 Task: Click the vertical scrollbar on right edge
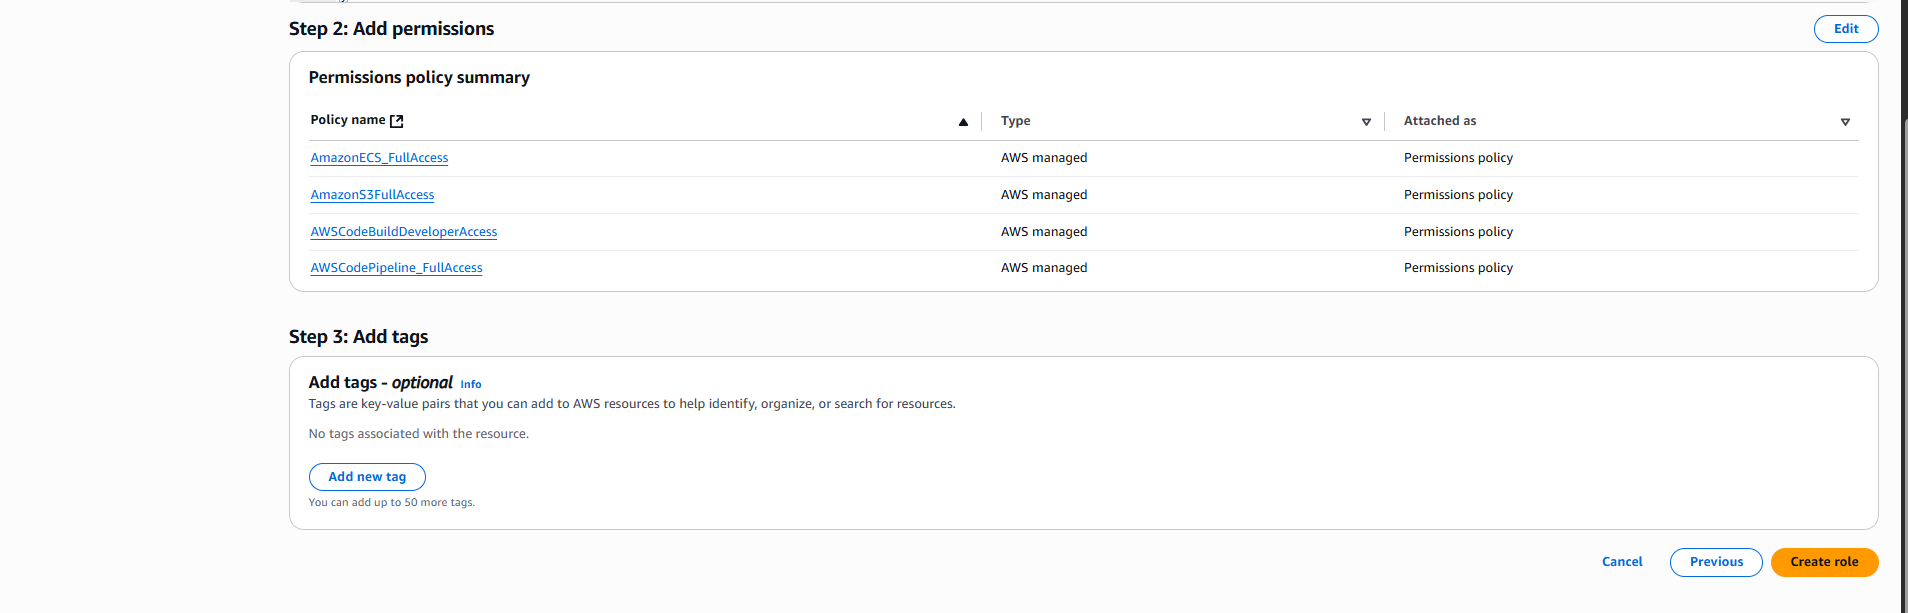1903,300
